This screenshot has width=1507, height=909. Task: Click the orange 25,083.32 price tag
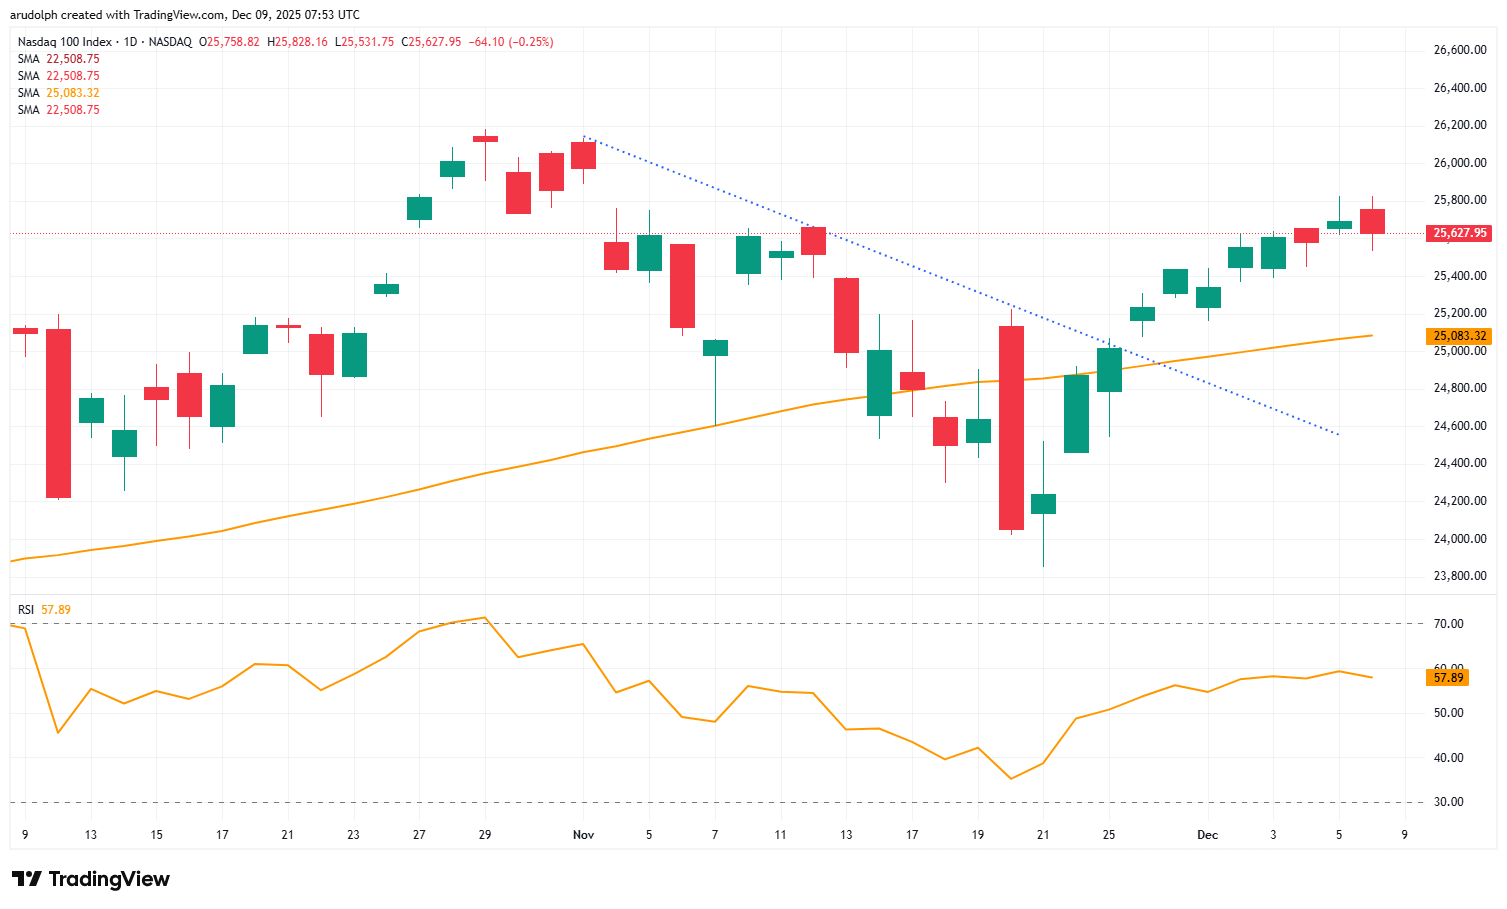click(1459, 336)
